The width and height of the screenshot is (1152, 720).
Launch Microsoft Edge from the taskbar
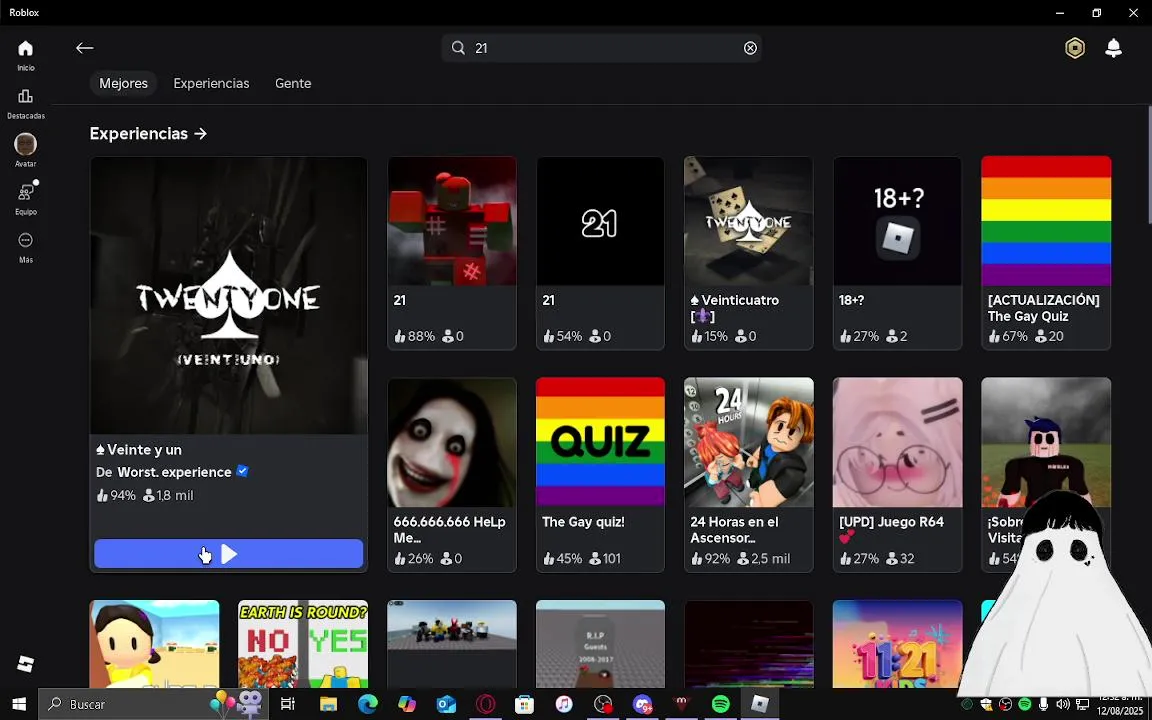point(367,704)
